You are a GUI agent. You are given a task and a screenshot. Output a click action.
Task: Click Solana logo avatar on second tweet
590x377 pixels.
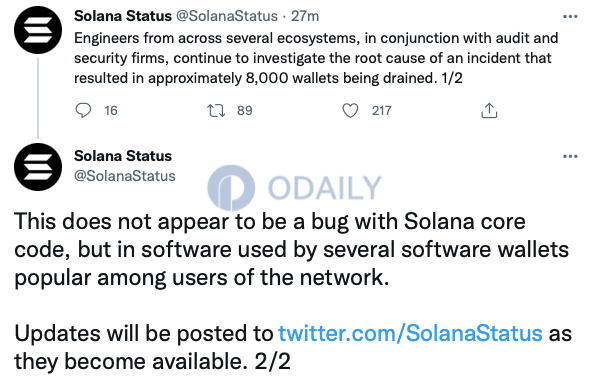(38, 167)
